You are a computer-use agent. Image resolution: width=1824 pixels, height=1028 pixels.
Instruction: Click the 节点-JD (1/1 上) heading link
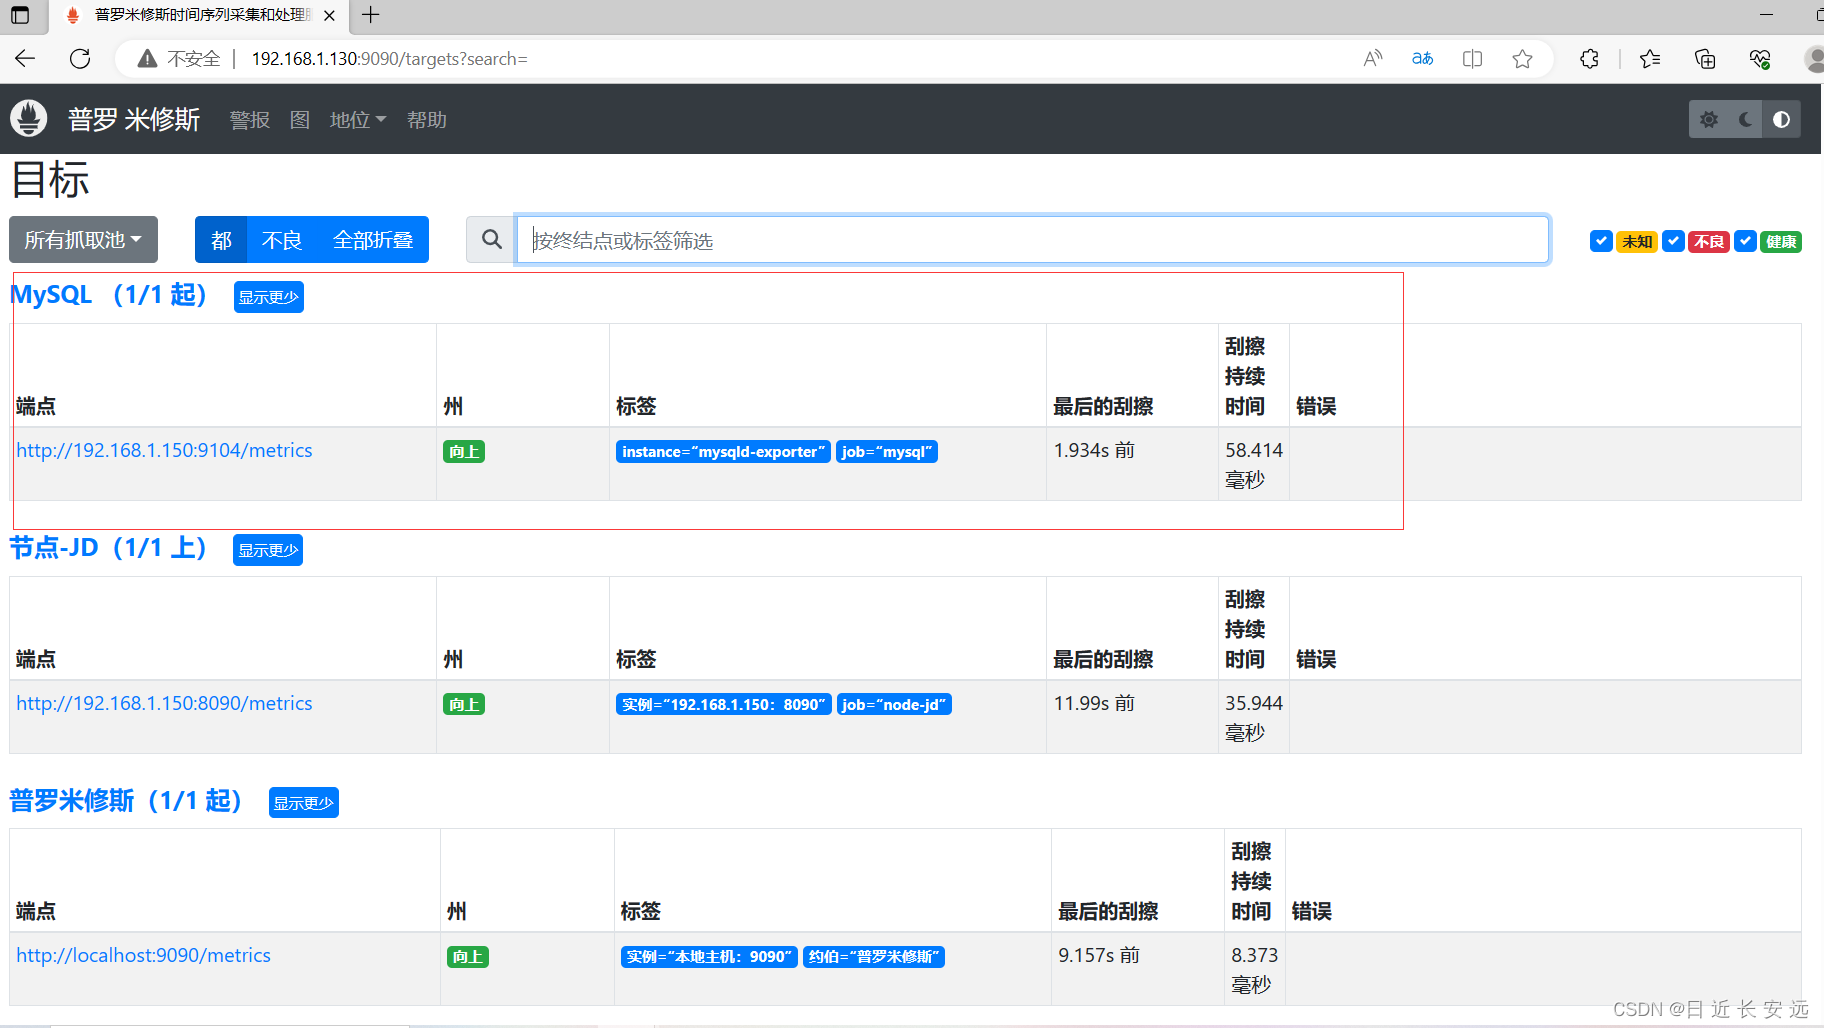click(x=108, y=548)
